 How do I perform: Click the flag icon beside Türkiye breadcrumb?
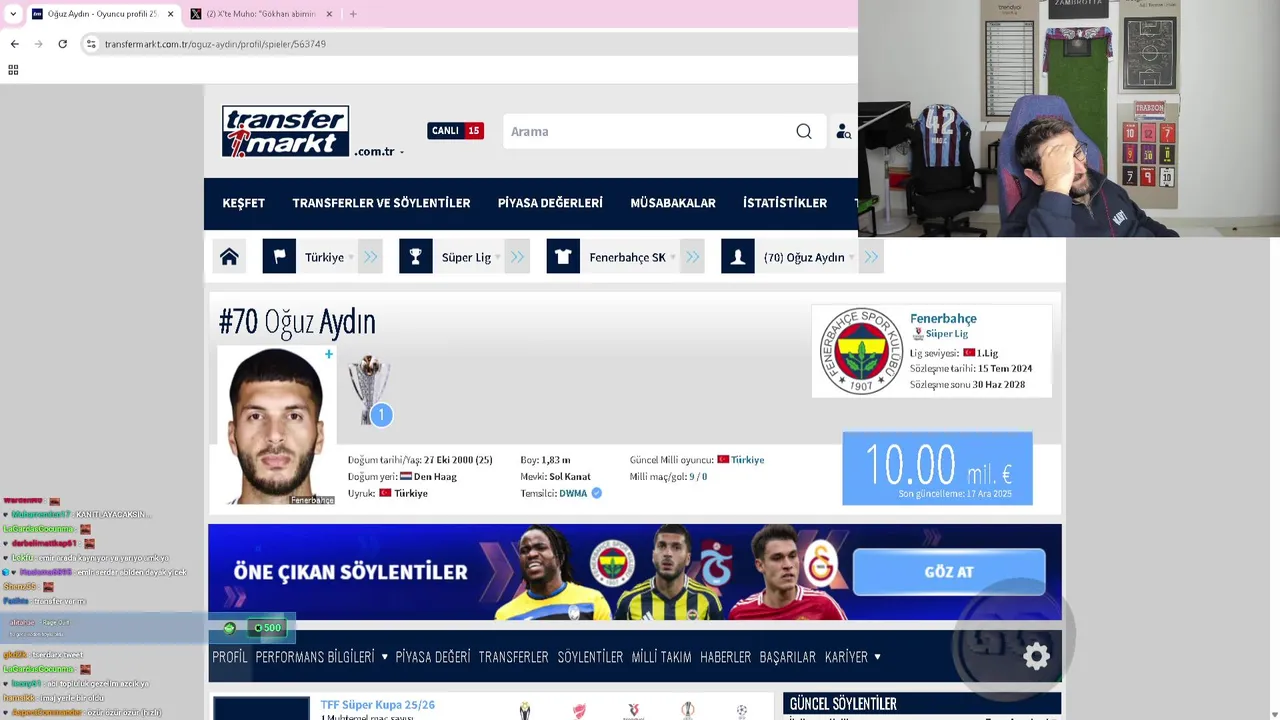(279, 257)
